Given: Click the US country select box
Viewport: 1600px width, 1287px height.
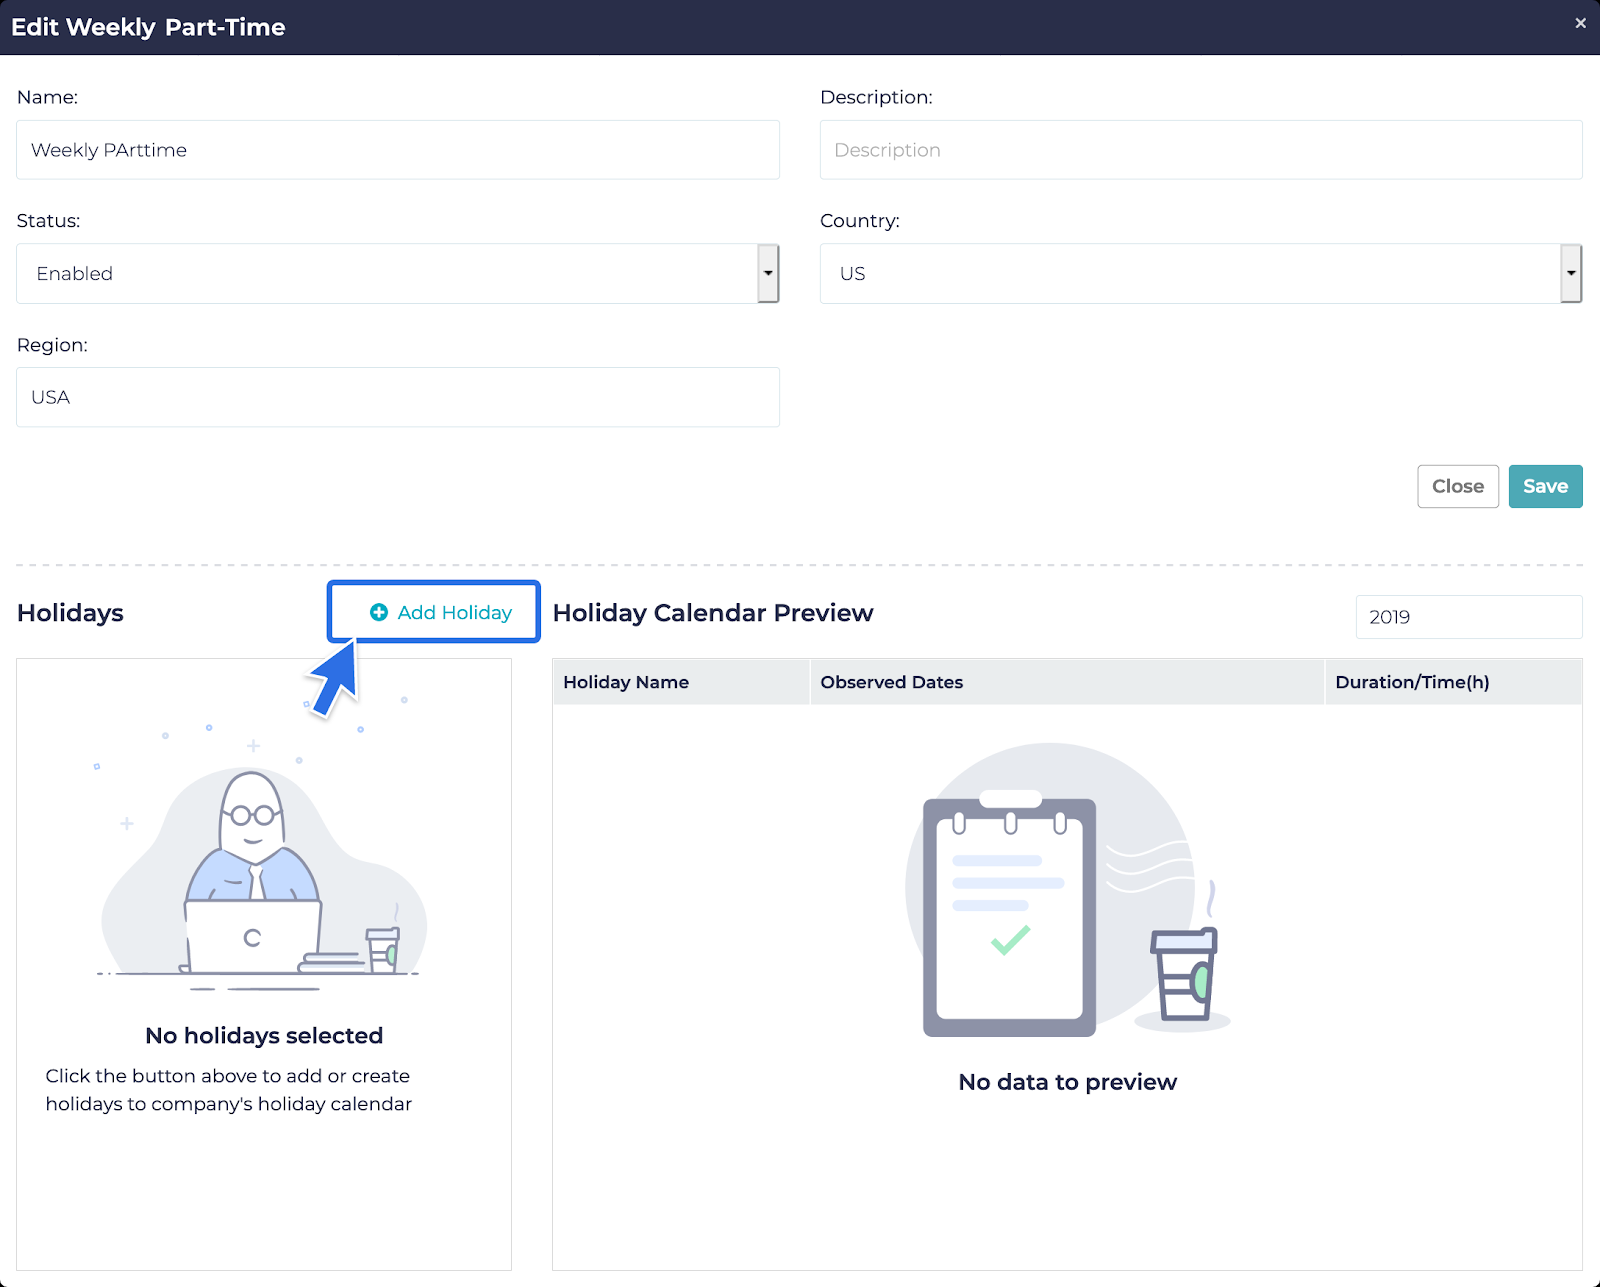Looking at the screenshot, I should [1189, 273].
